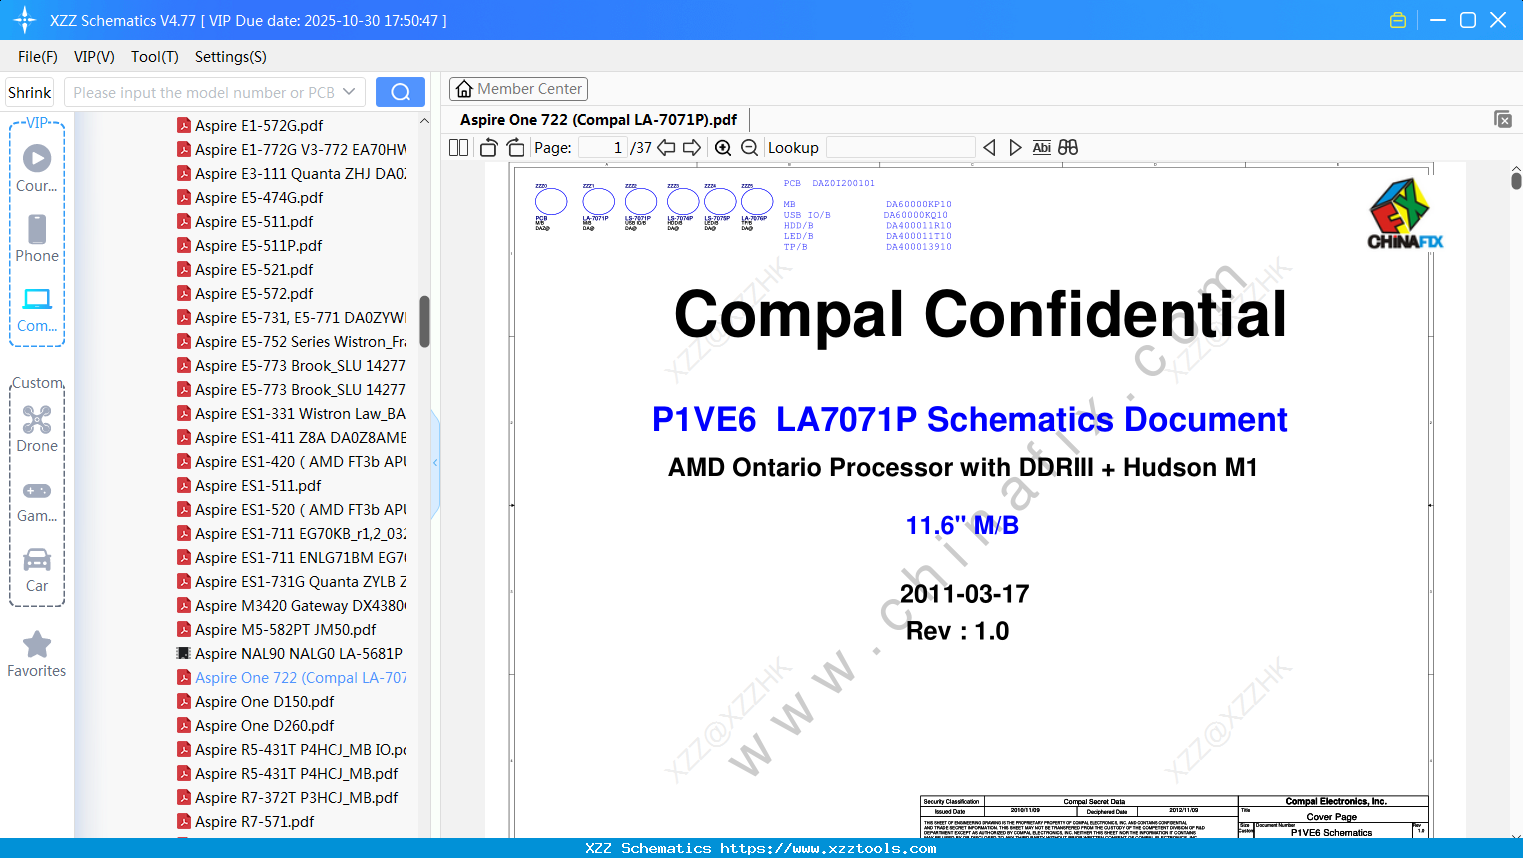Open the Settings(S) menu
This screenshot has width=1523, height=858.
231,57
